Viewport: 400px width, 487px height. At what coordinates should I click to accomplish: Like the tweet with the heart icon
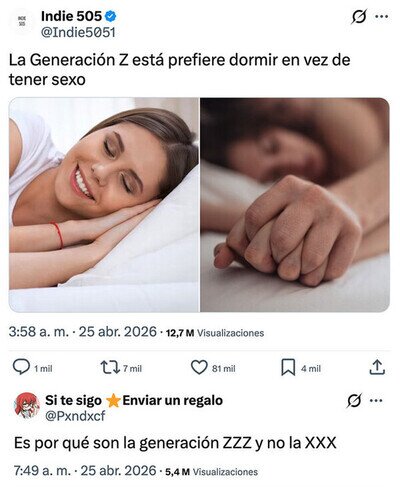[x=199, y=367]
